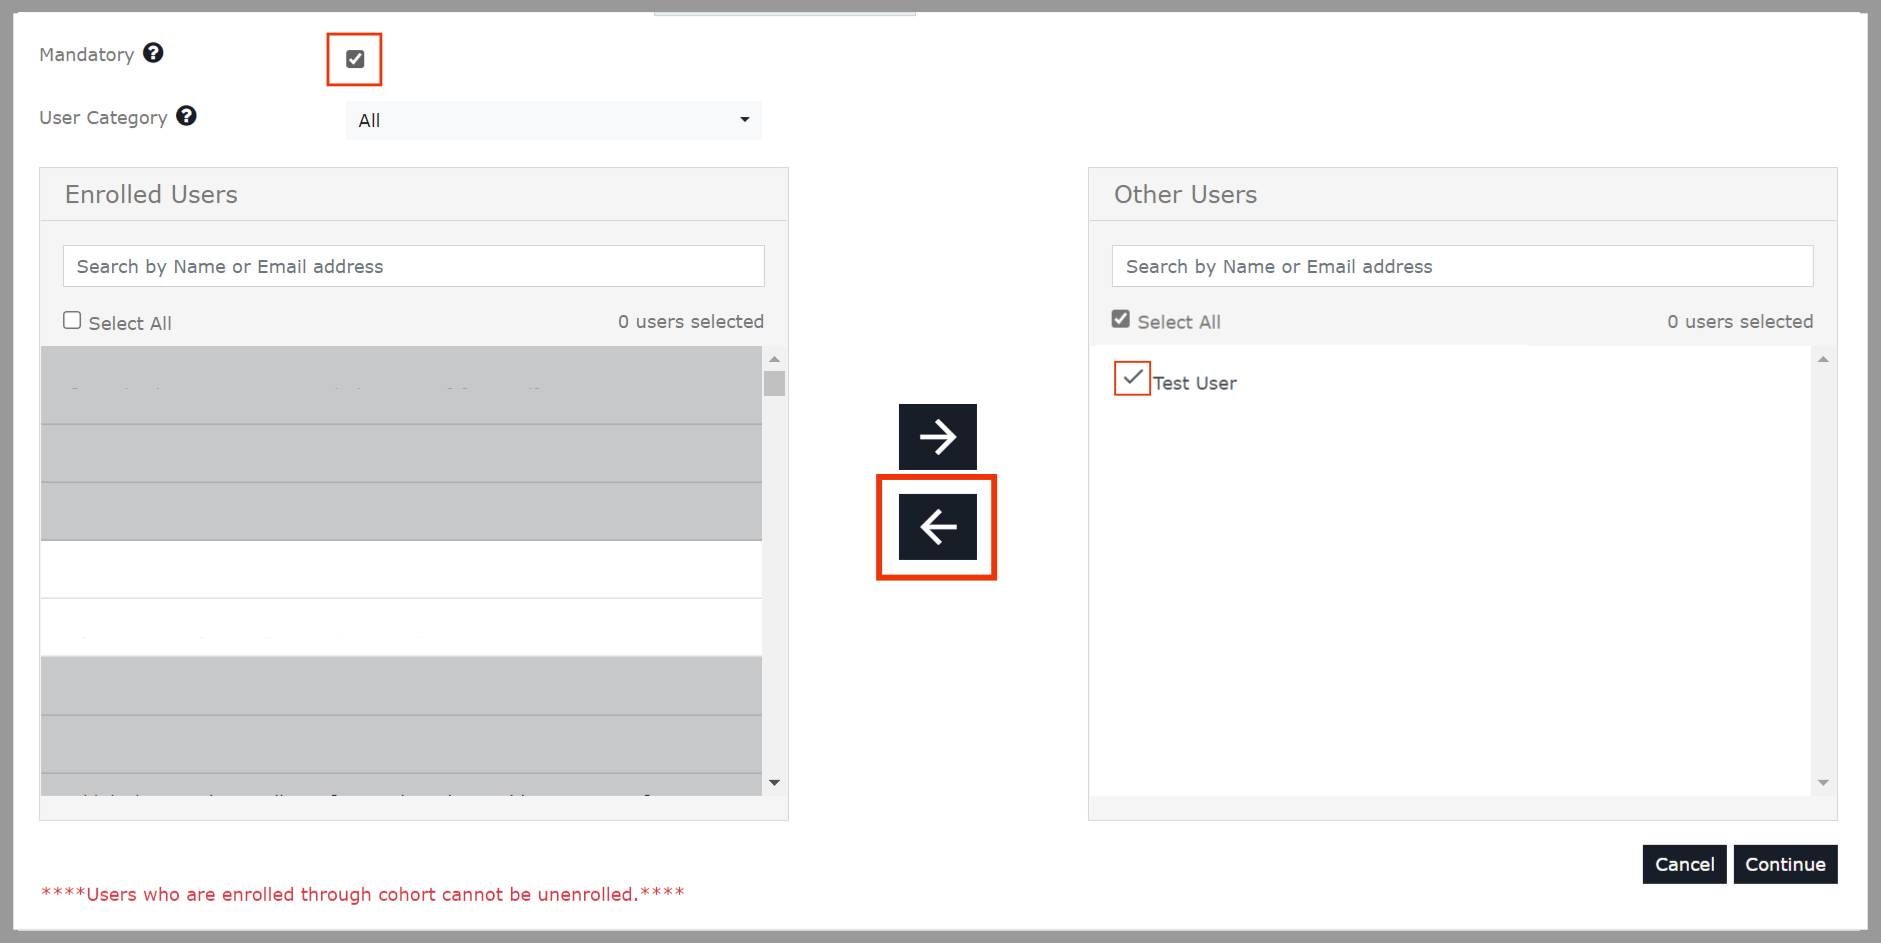Click the right arrow transfer button
The height and width of the screenshot is (943, 1881).
pos(937,437)
